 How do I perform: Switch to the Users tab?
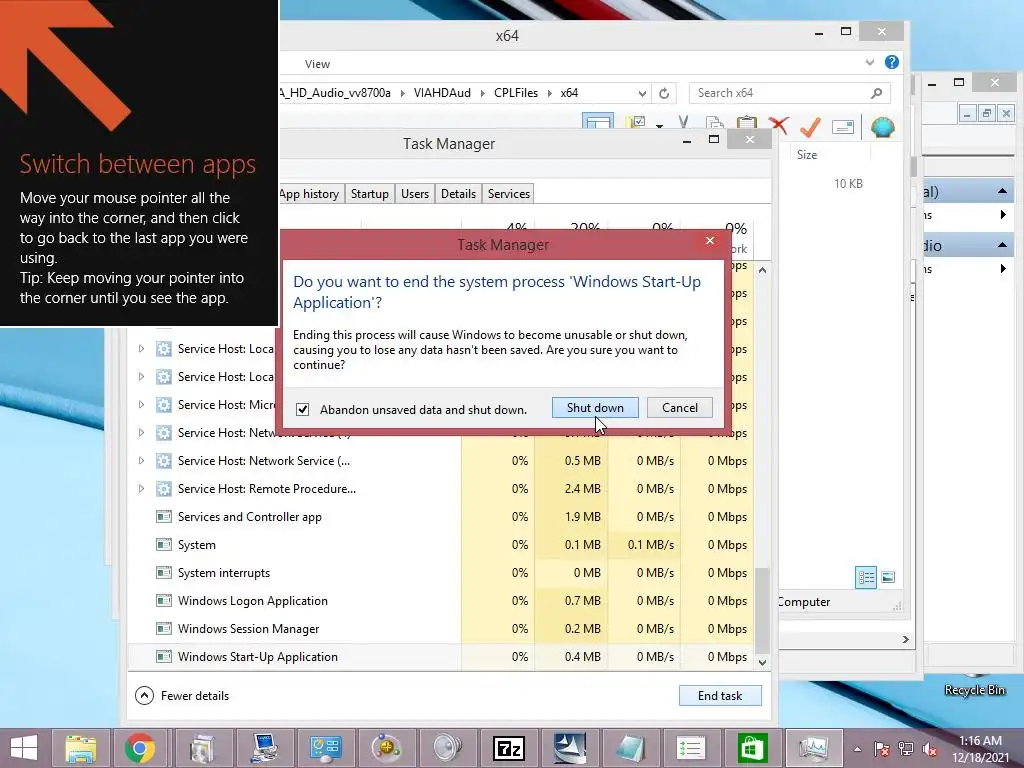tap(415, 194)
